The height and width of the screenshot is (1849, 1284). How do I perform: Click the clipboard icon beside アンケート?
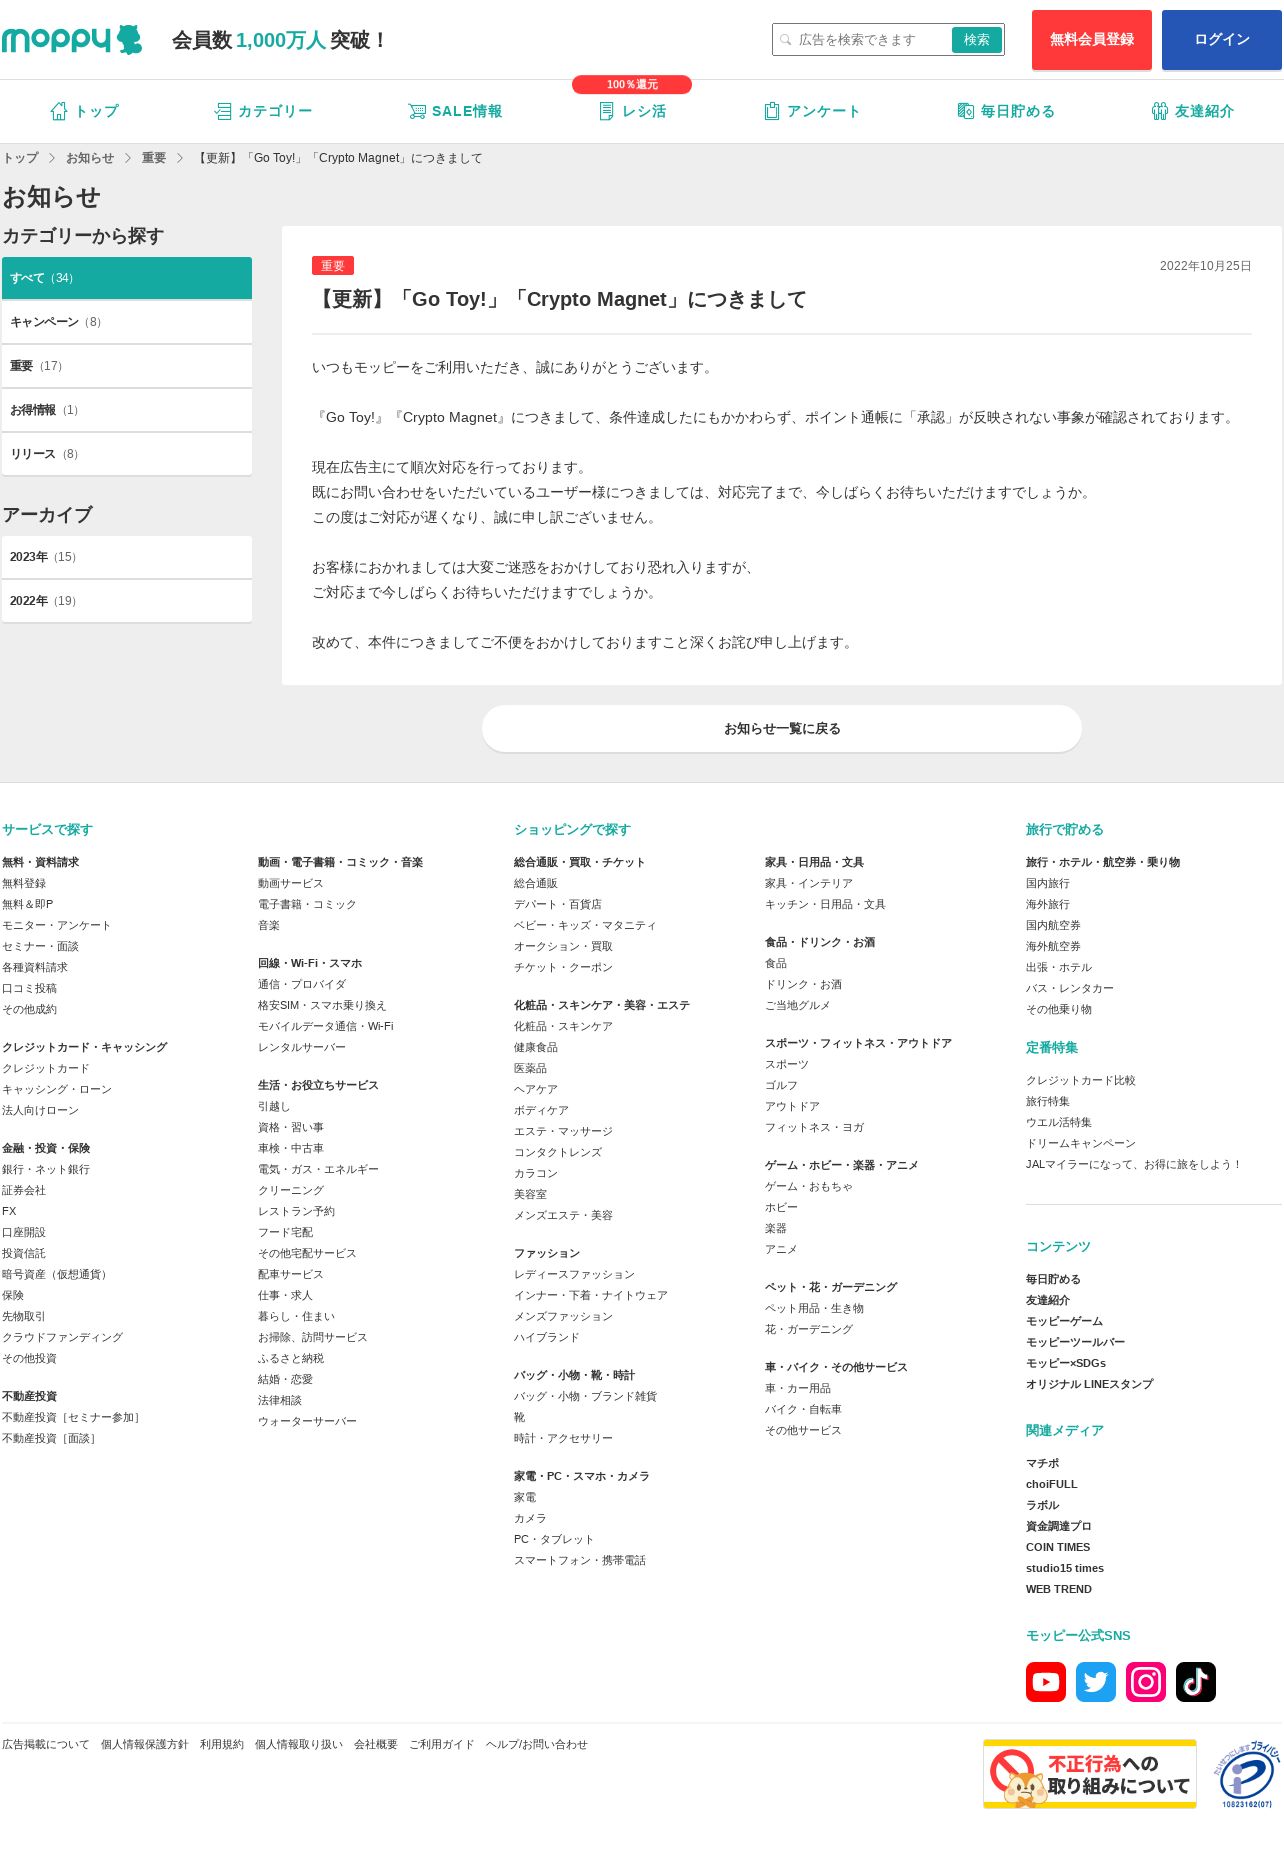(x=771, y=111)
